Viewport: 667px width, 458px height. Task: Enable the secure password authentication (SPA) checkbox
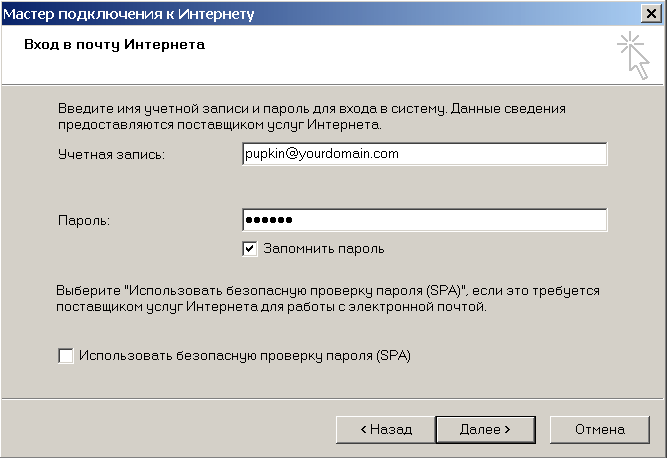(x=66, y=355)
